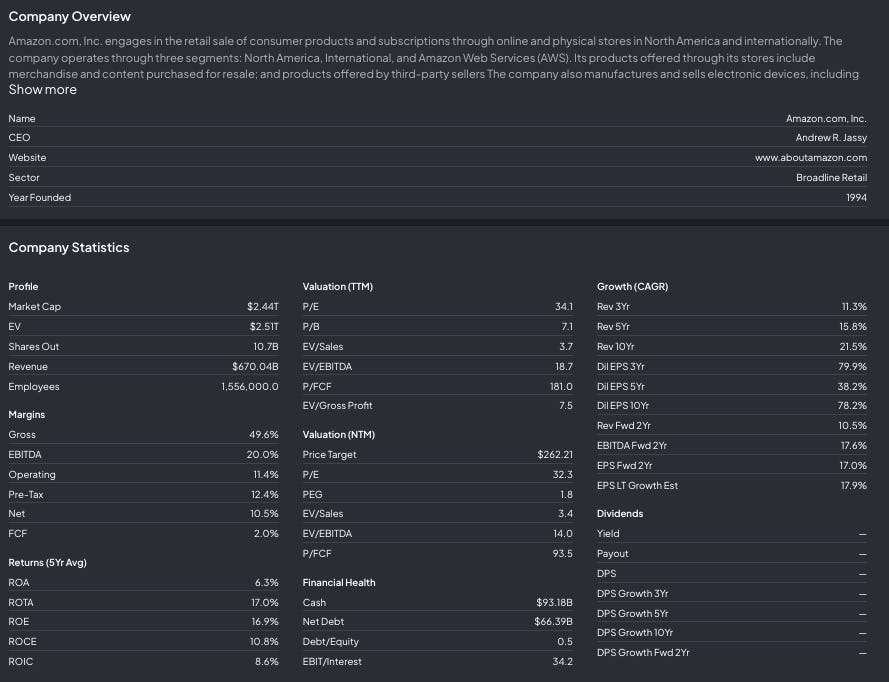Screen dimensions: 889x682
Task: Click the Net margin value 10.5%
Action: 264,514
